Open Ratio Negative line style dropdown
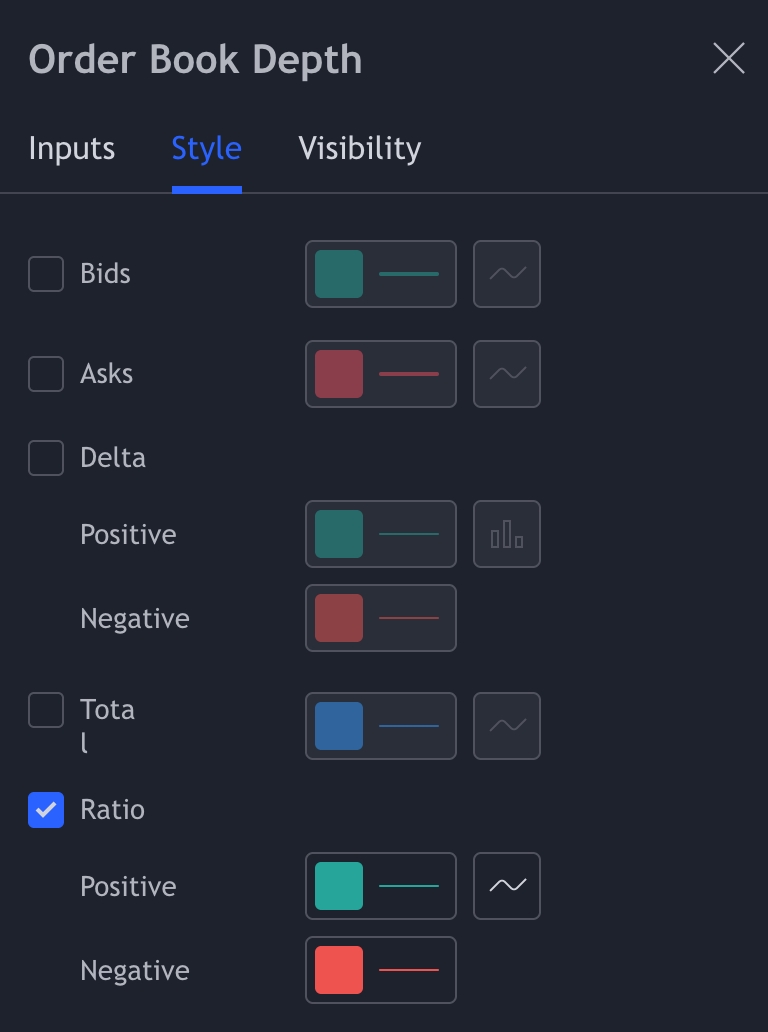 click(409, 970)
